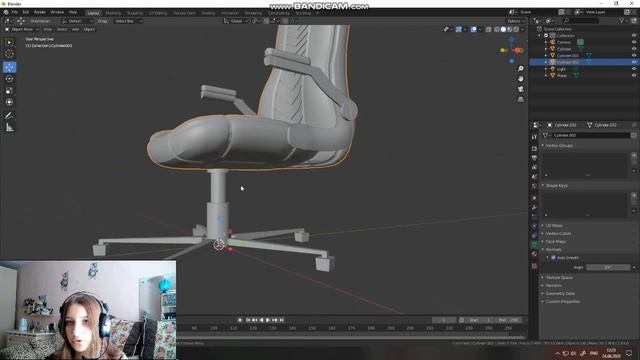Click the red X axis on gizmo
The height and width of the screenshot is (360, 640).
(518, 50)
